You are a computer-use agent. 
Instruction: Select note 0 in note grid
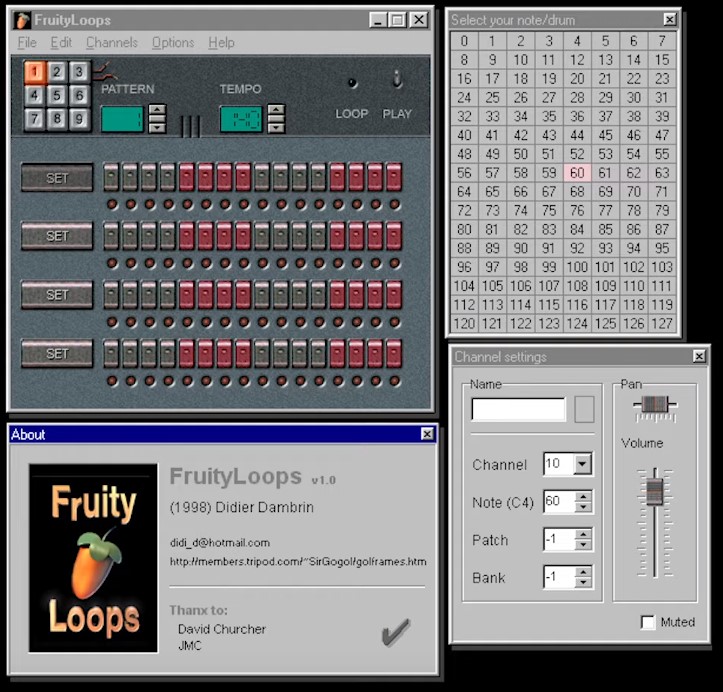pos(464,41)
